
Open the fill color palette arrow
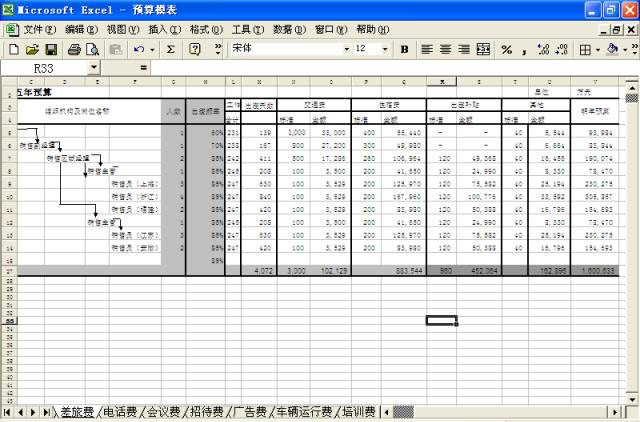(x=625, y=49)
